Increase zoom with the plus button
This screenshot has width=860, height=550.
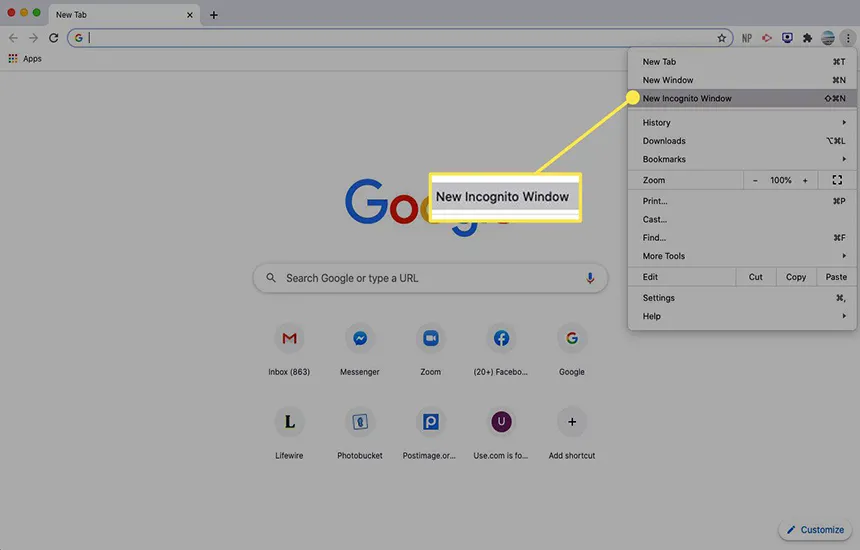tap(805, 180)
